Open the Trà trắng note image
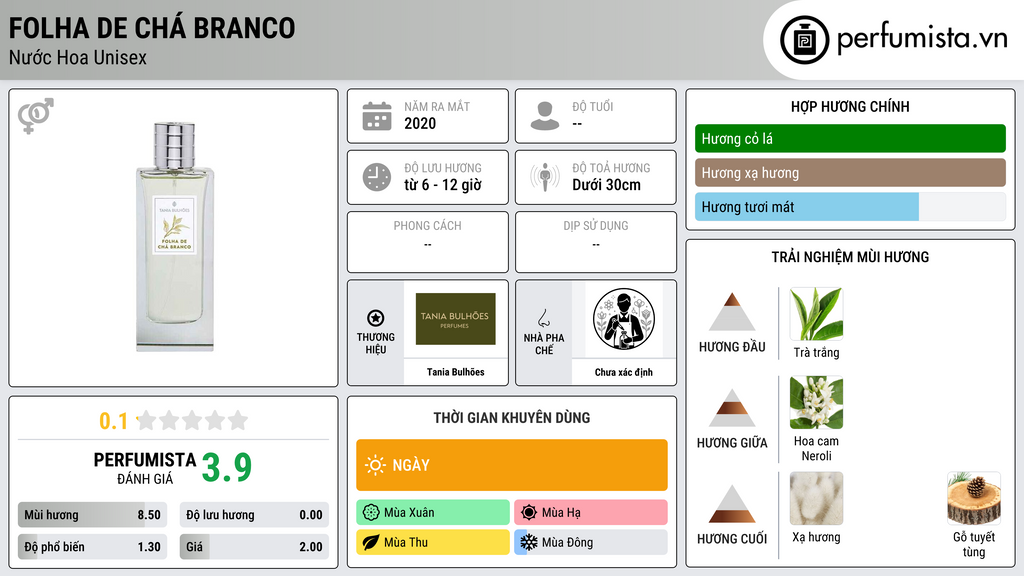The image size is (1024, 576). 816,314
